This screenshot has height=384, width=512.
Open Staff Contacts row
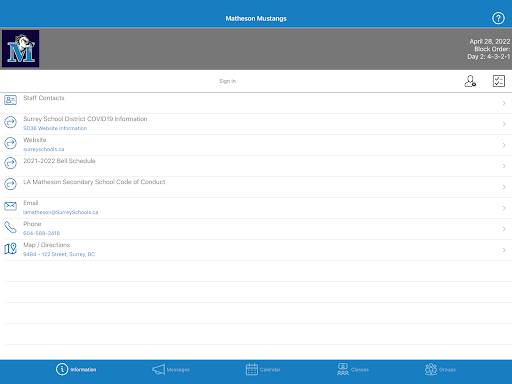tap(256, 103)
